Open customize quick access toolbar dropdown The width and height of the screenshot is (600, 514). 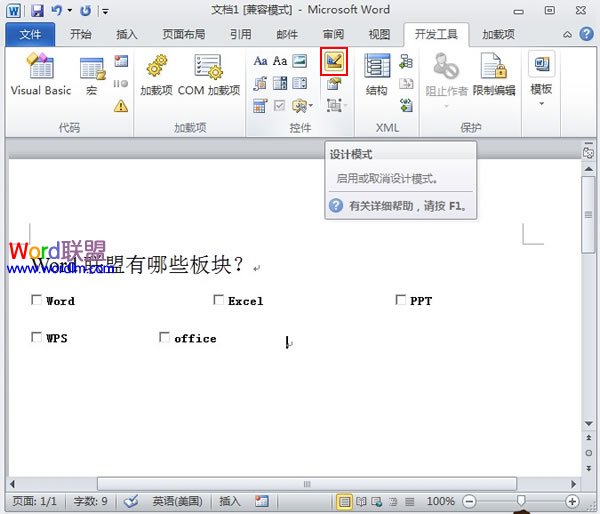(x=105, y=11)
